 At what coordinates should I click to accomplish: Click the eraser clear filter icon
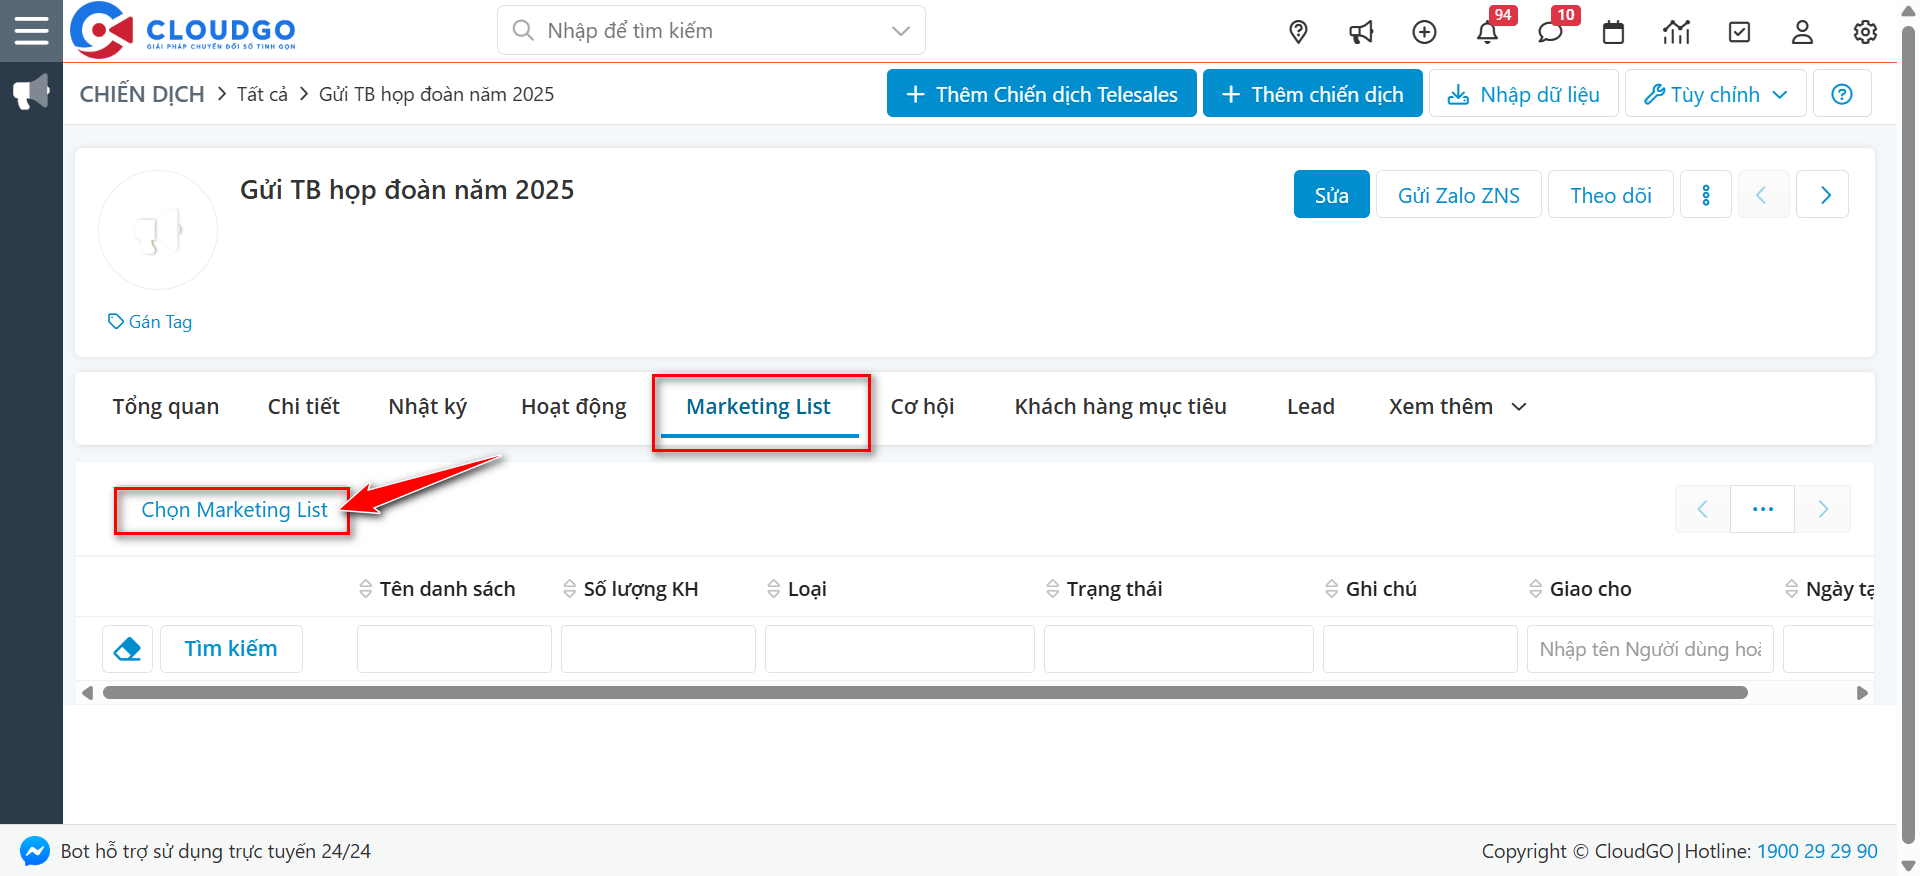[x=127, y=649]
